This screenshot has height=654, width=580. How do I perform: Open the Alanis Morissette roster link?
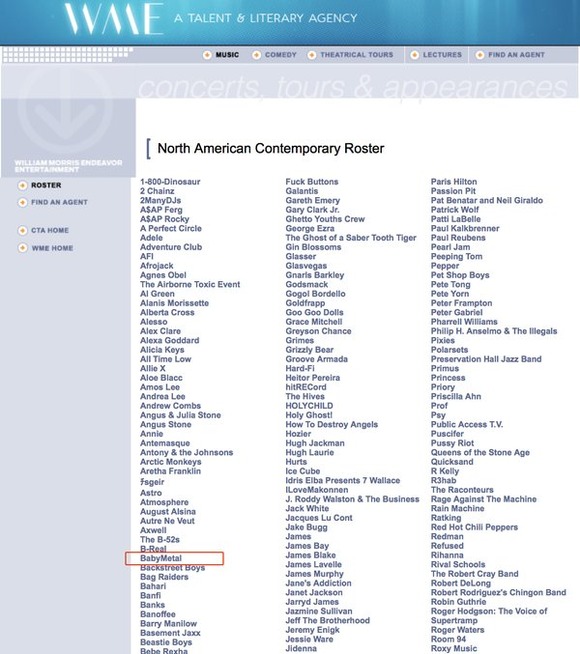pos(174,303)
